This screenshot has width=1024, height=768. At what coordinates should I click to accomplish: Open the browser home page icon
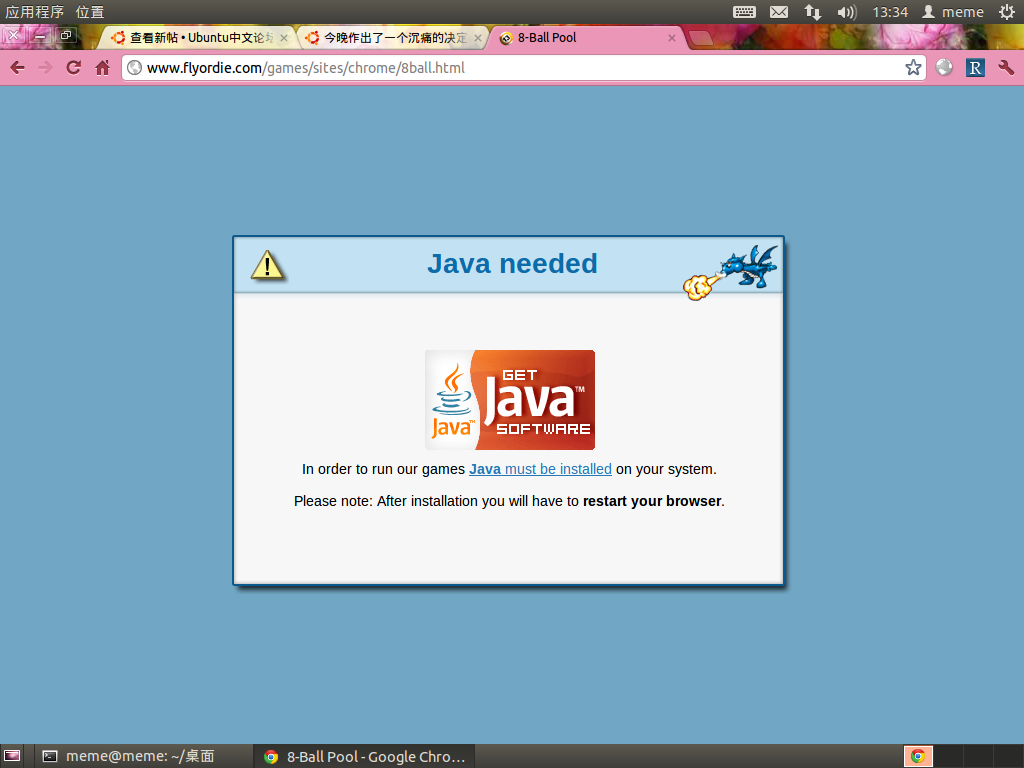pos(103,68)
